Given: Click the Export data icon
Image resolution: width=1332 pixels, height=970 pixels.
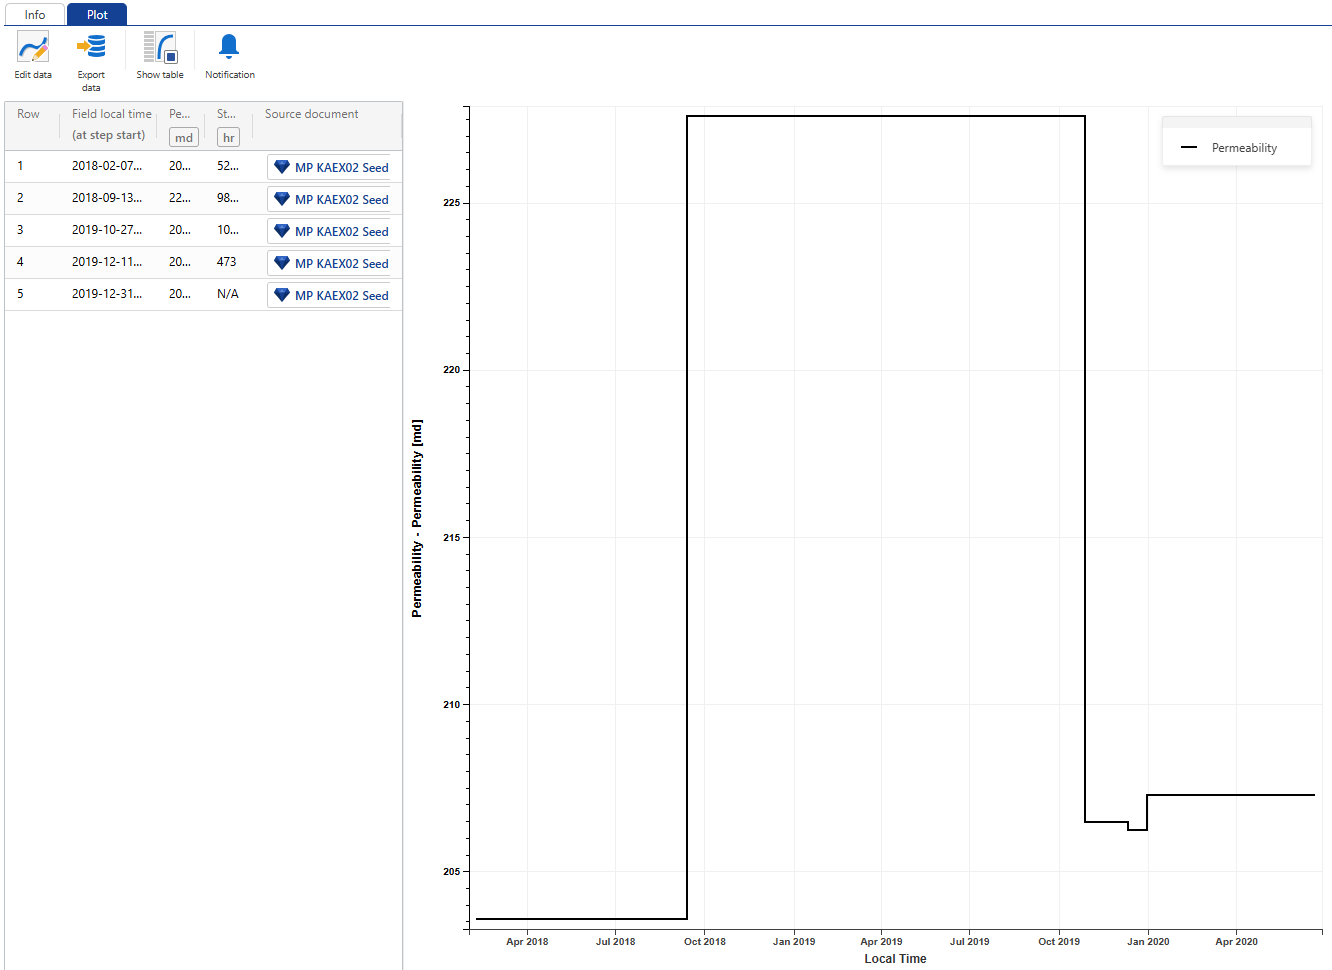Looking at the screenshot, I should 91,47.
